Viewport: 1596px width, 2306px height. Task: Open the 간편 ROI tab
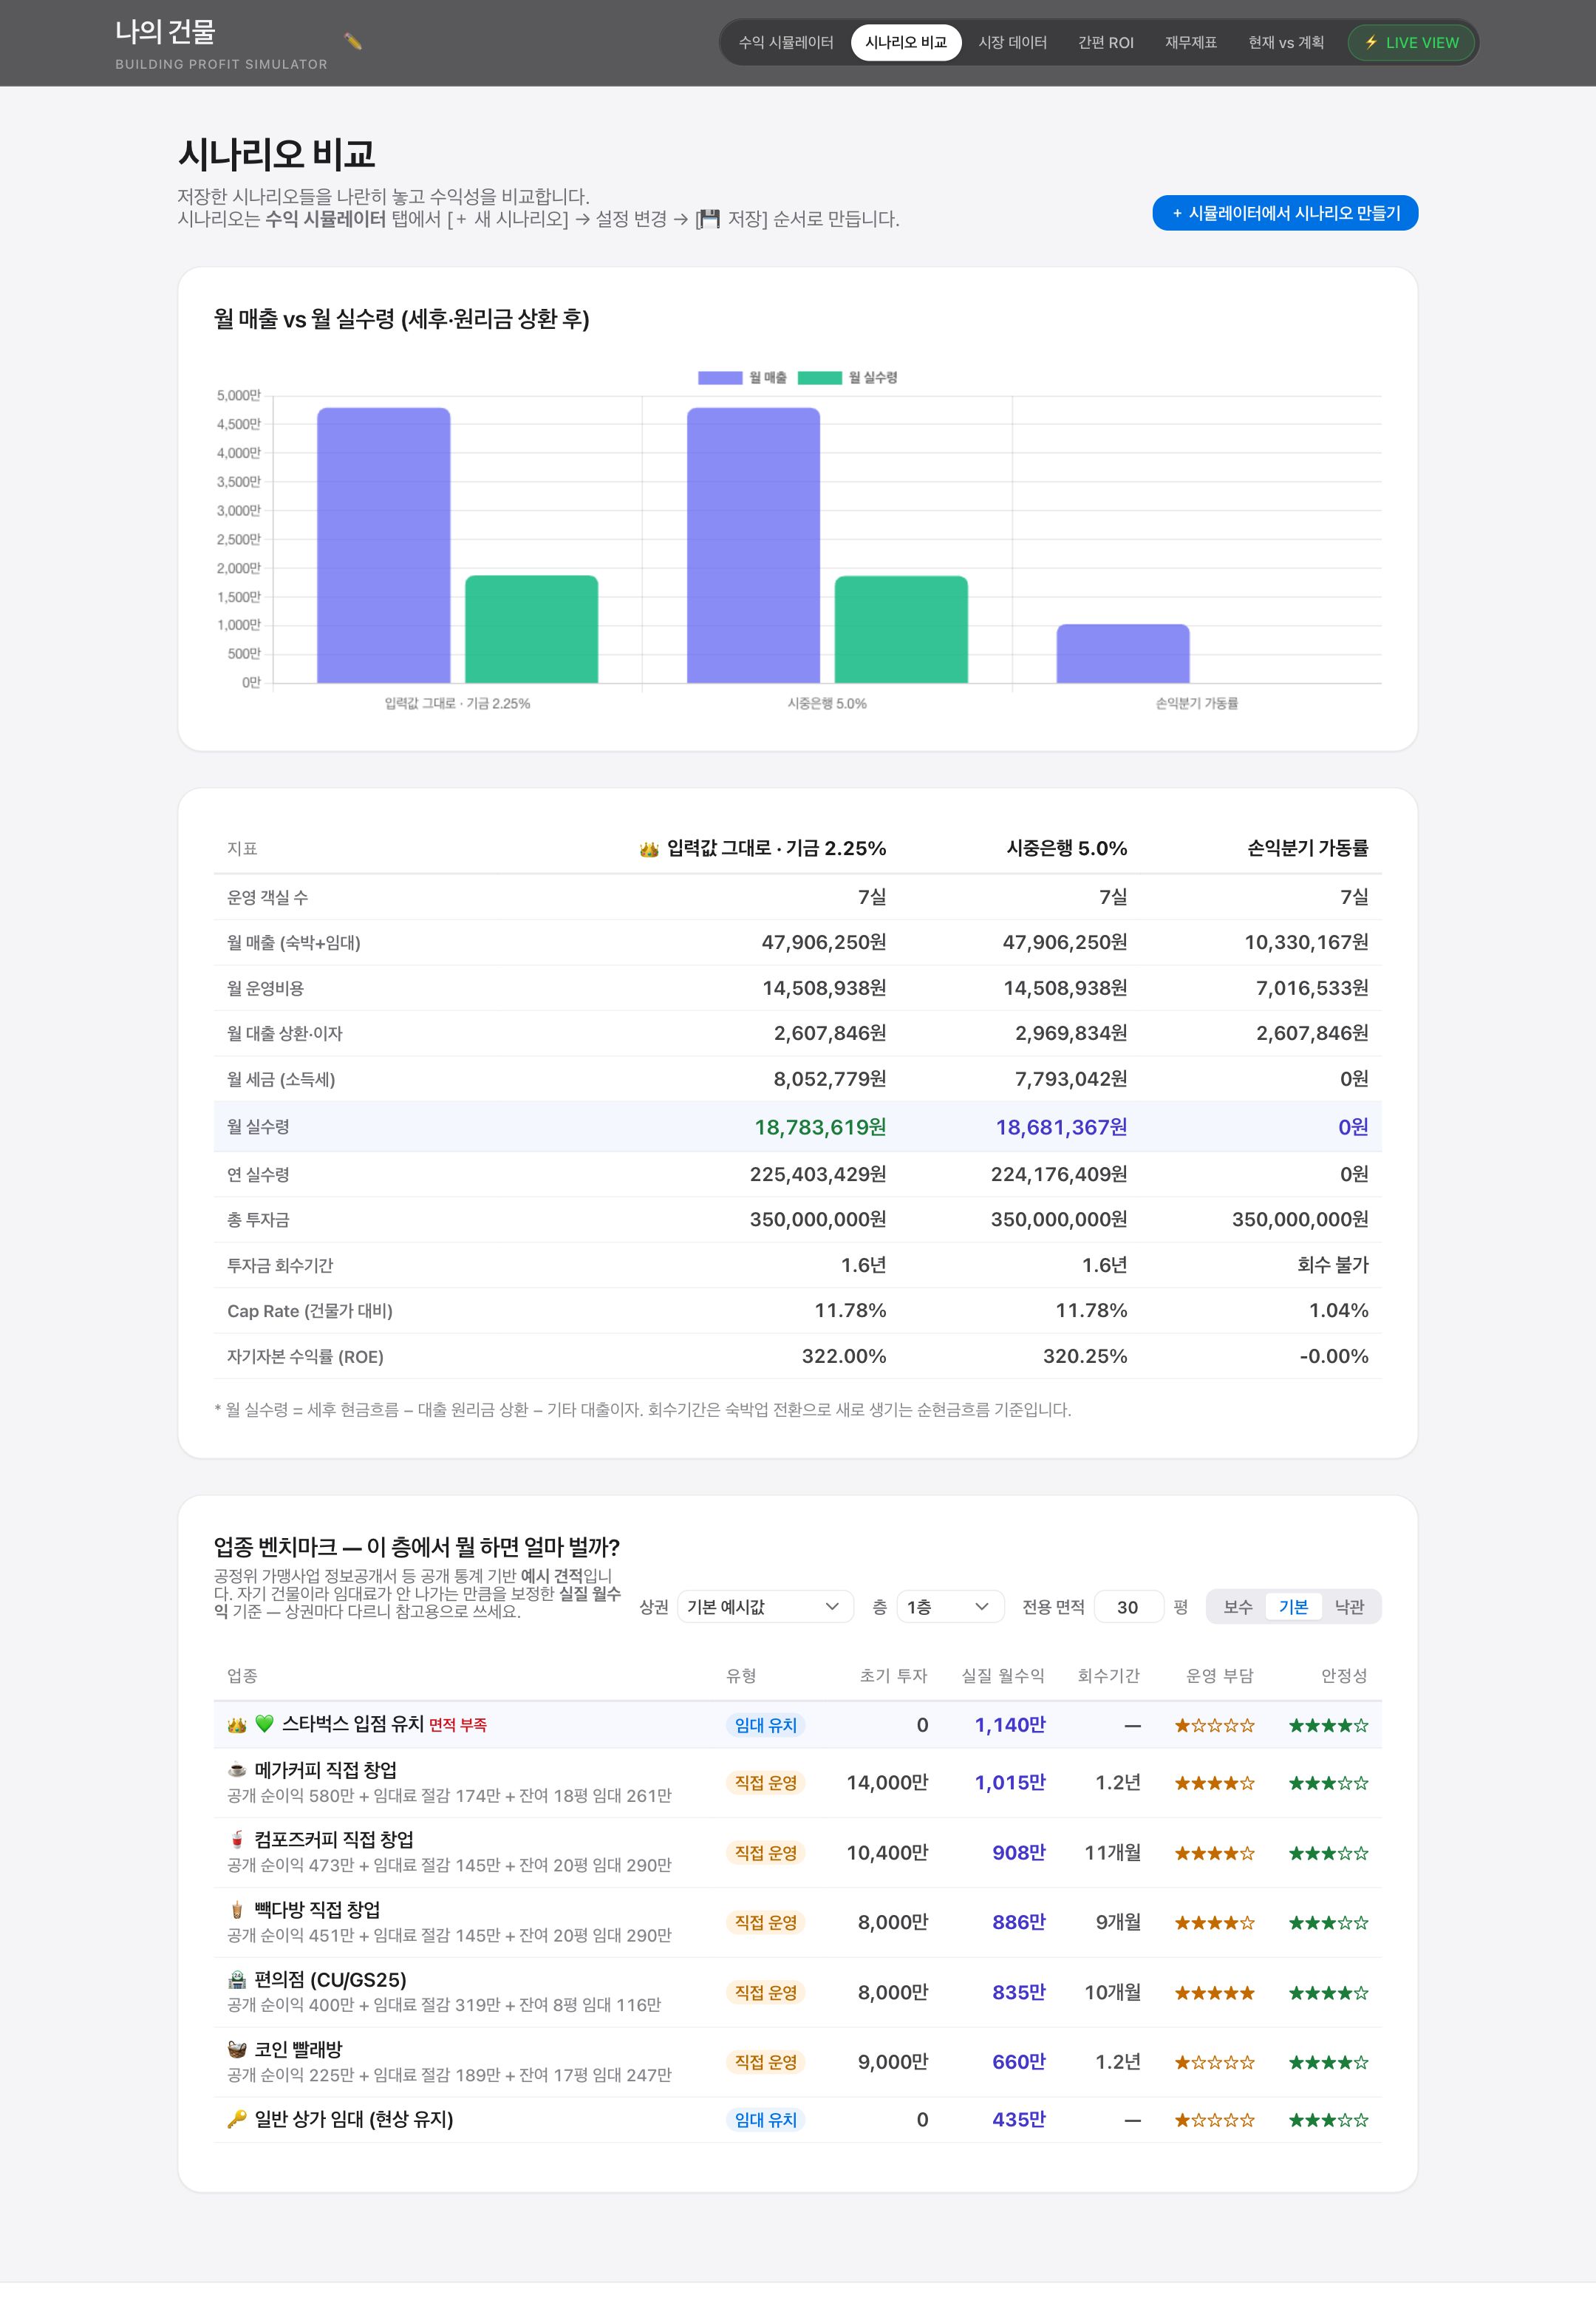[x=1106, y=42]
